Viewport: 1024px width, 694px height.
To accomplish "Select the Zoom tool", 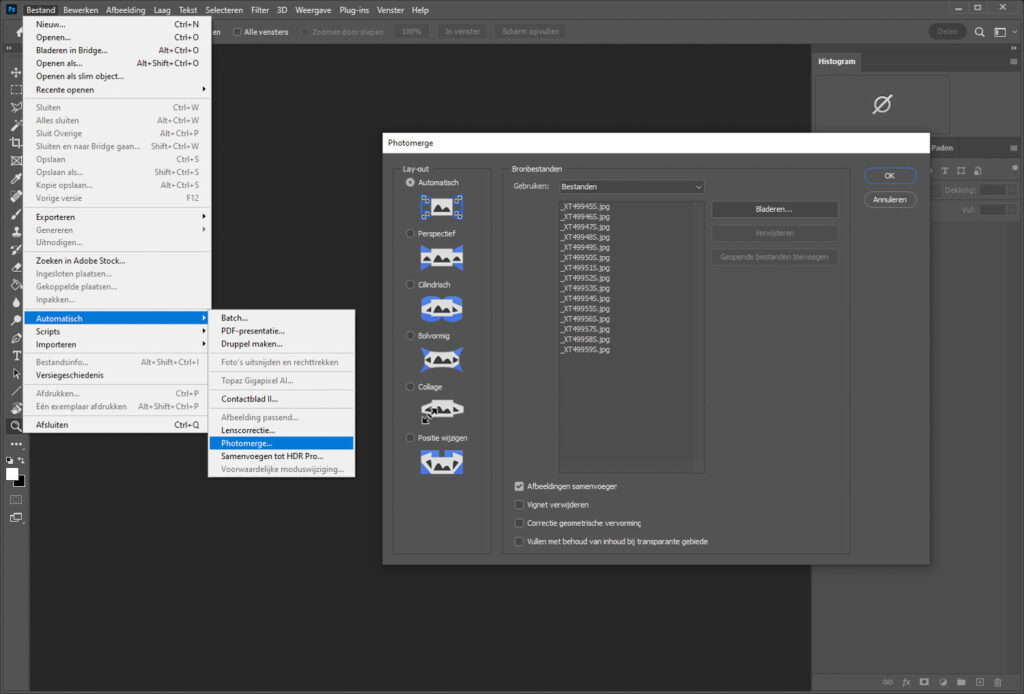I will point(16,426).
